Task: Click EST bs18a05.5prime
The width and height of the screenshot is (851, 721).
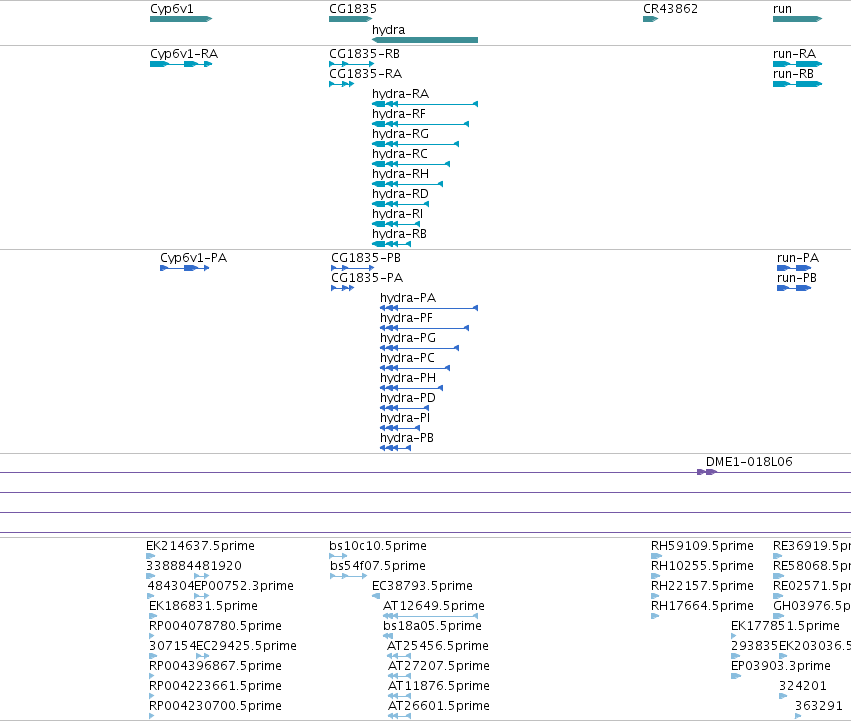Action: 388,636
